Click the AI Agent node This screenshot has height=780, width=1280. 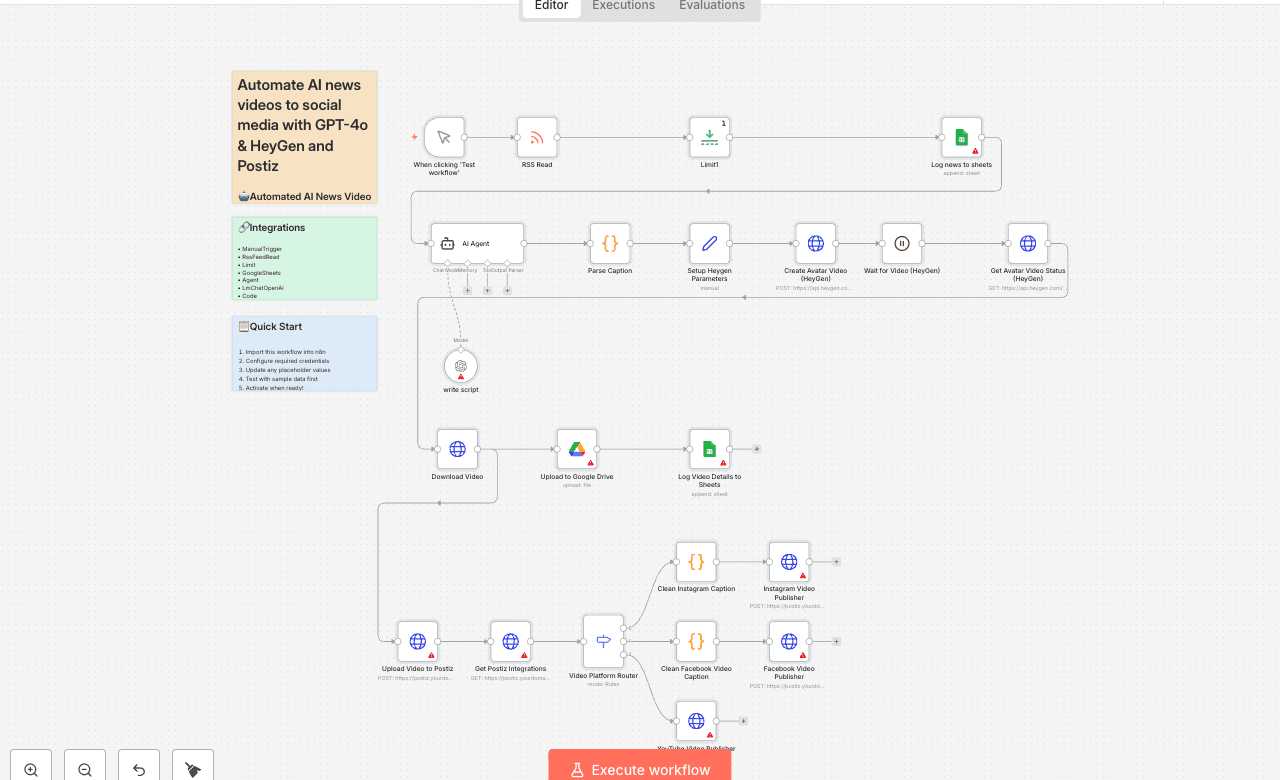(x=477, y=244)
